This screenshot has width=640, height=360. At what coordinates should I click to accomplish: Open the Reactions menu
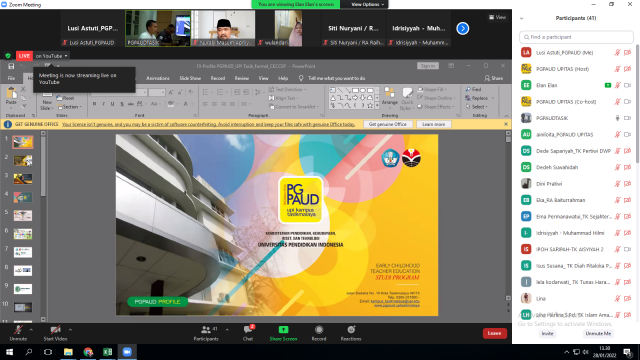click(x=351, y=333)
